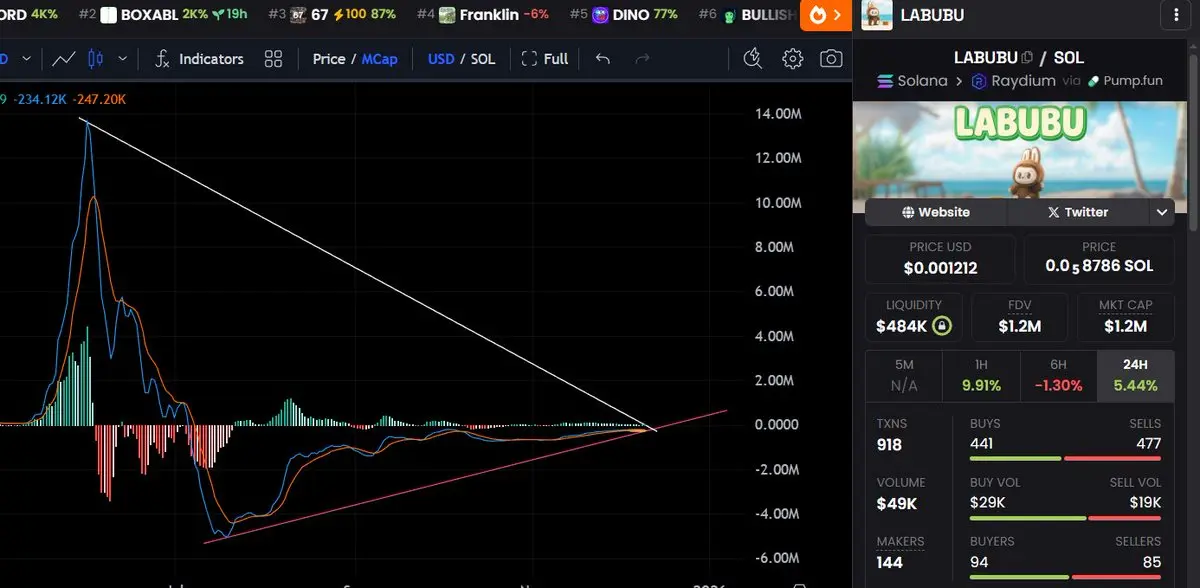Select the candlestick chart type icon

96,59
